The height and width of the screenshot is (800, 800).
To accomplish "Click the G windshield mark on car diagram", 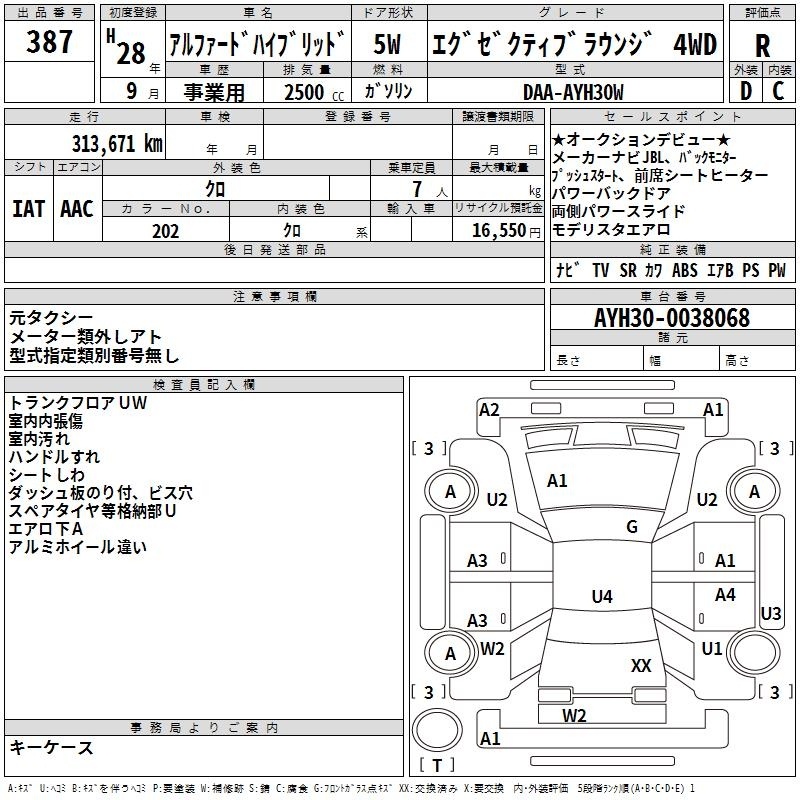I will point(632,527).
